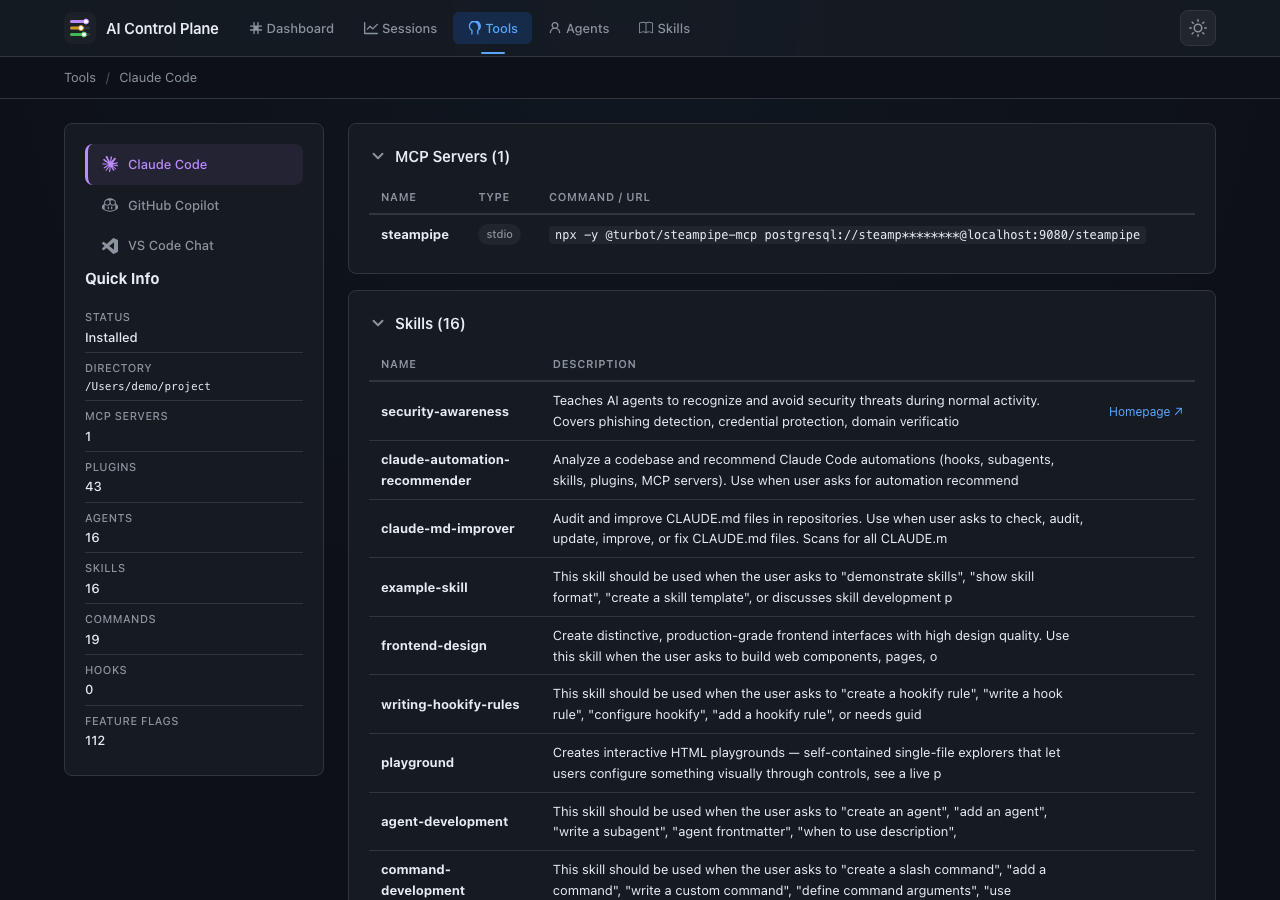1280x900 pixels.
Task: Click the frontend-design description text
Action: click(x=811, y=646)
